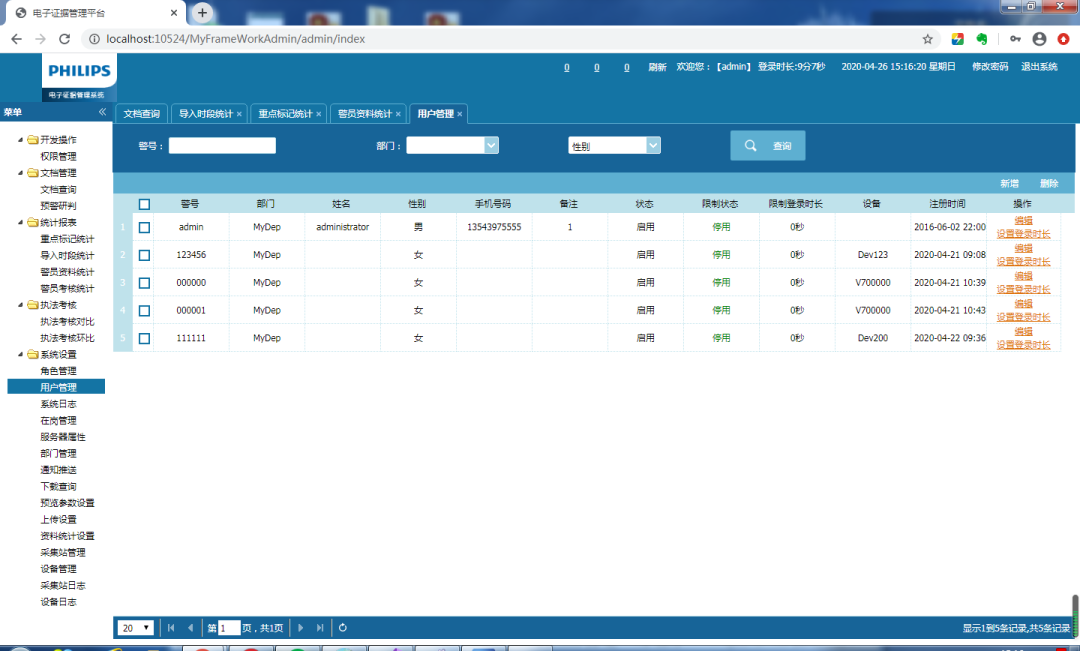Screen dimensions: 1080x651
Task: Collapse the 菜单 sidebar with the double-arrow icon
Action: tap(102, 112)
